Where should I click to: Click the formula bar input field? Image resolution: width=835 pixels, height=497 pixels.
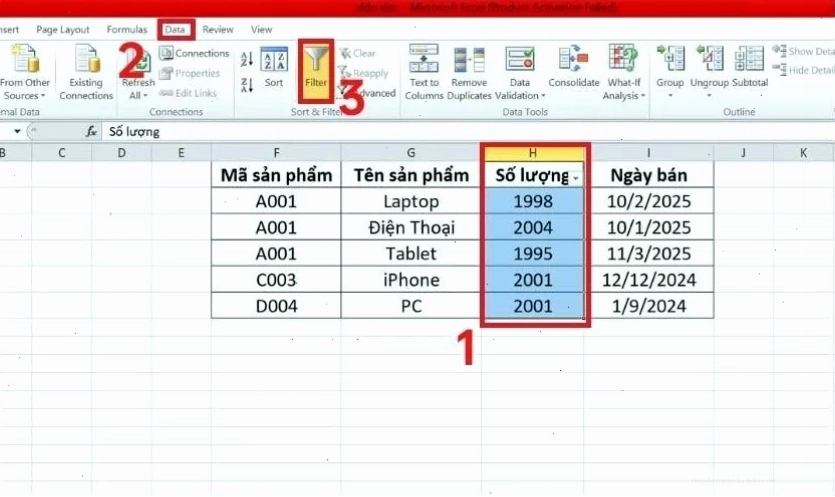point(469,132)
